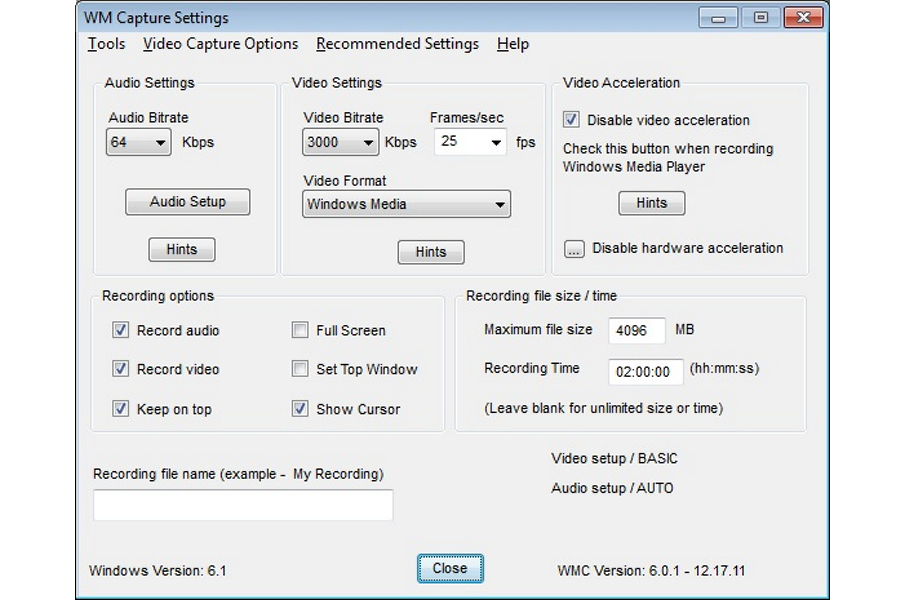Click Hints under Video Acceleration
The width and height of the screenshot is (900, 600).
pos(651,202)
